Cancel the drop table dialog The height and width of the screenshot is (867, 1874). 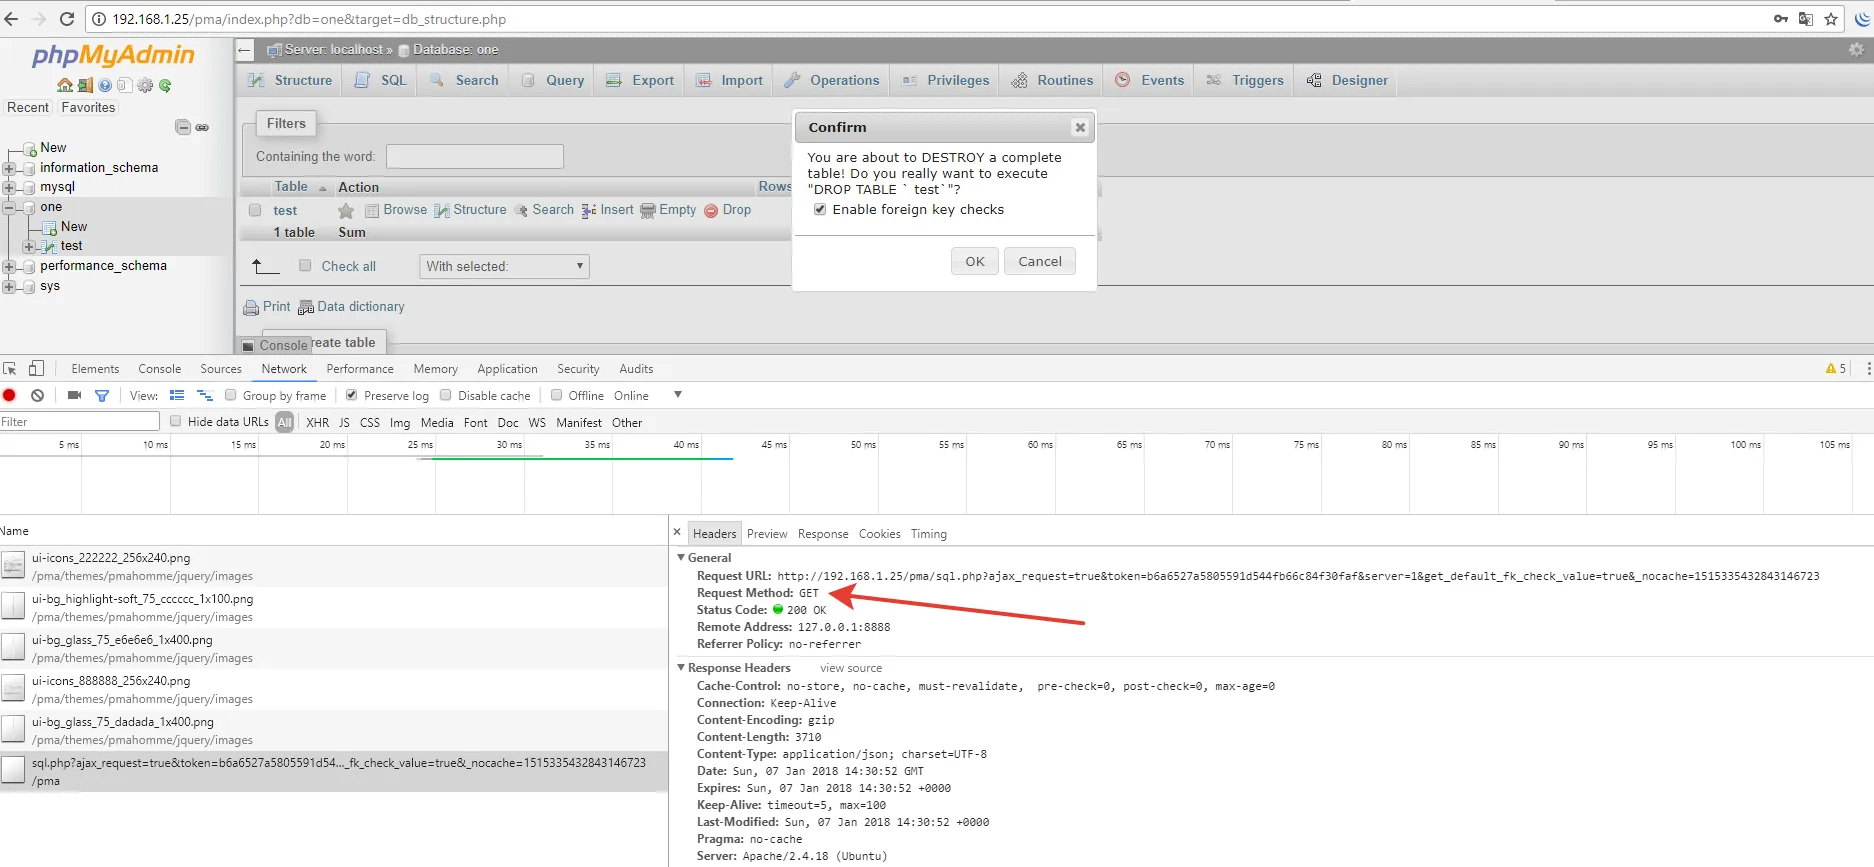[1040, 261]
